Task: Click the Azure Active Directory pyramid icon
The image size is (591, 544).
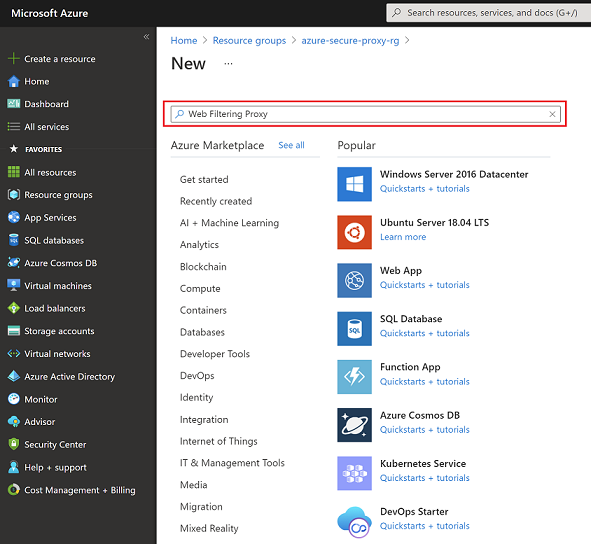Action: (14, 376)
